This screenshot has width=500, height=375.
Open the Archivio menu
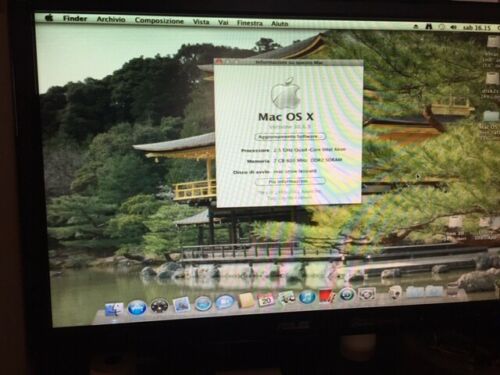(x=111, y=20)
